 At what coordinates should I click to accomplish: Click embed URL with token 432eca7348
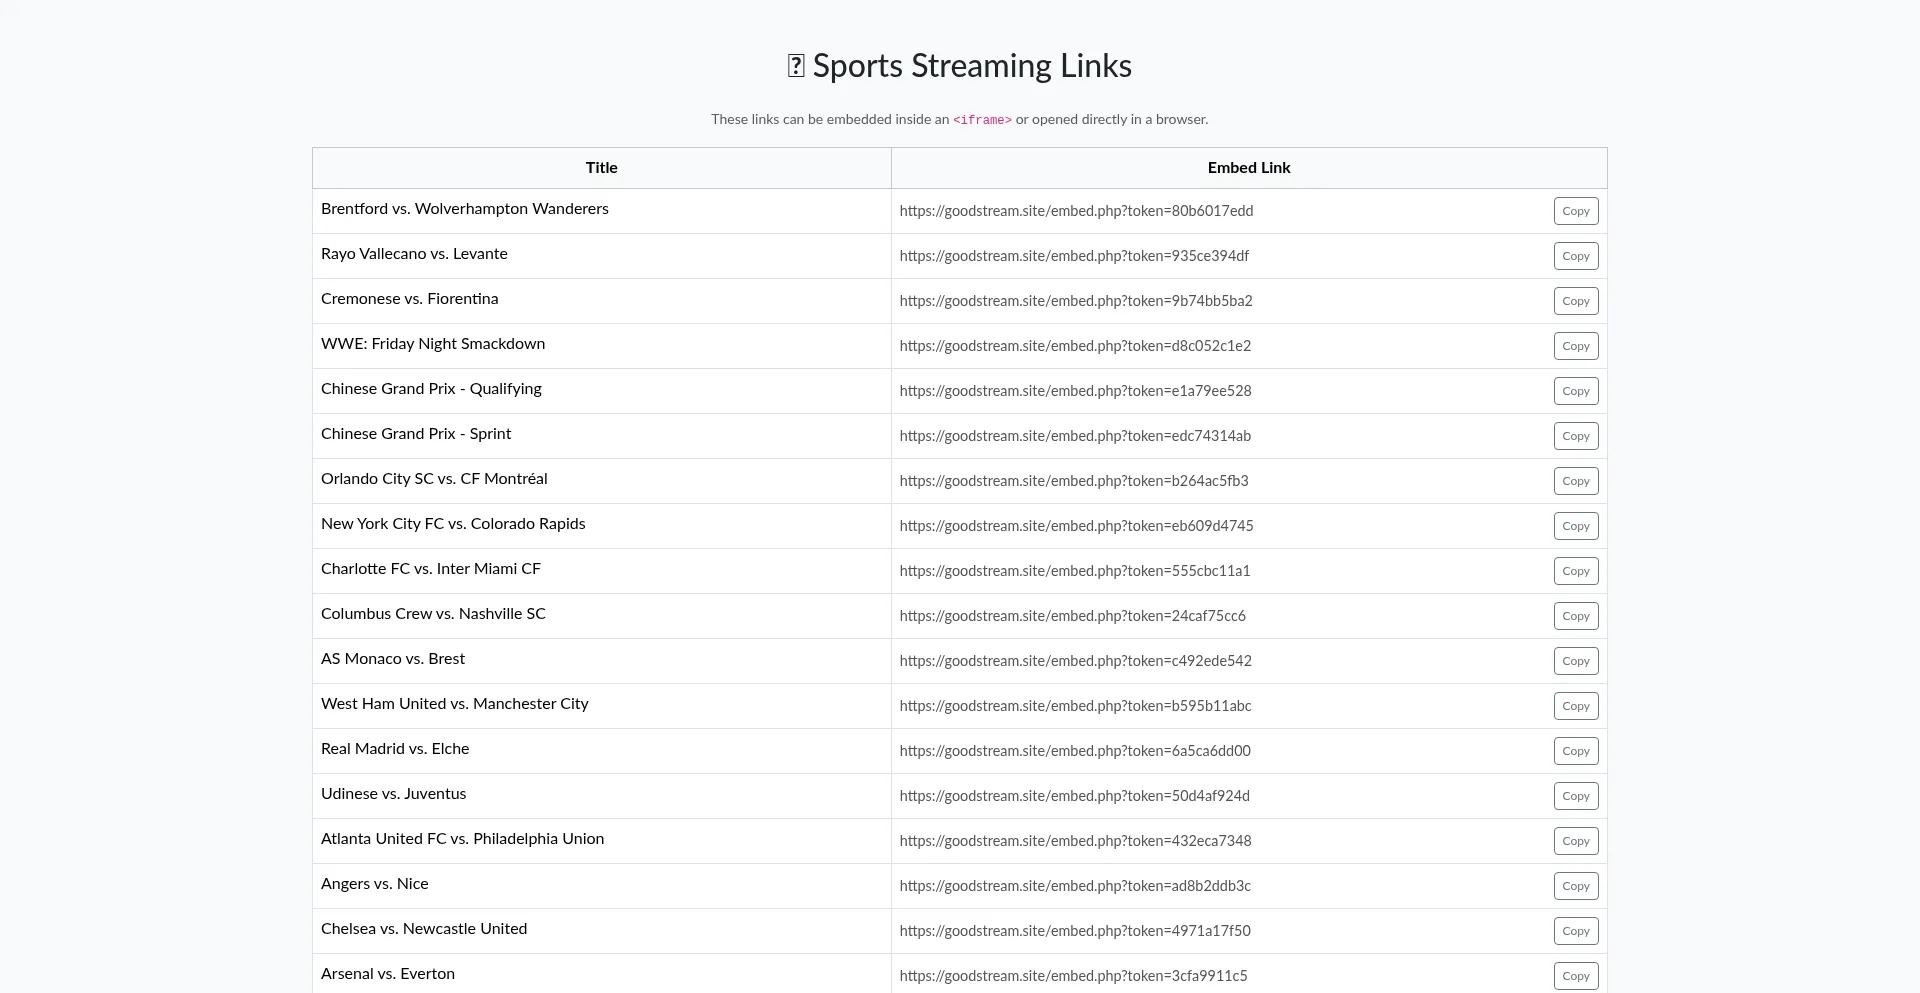tap(1075, 841)
